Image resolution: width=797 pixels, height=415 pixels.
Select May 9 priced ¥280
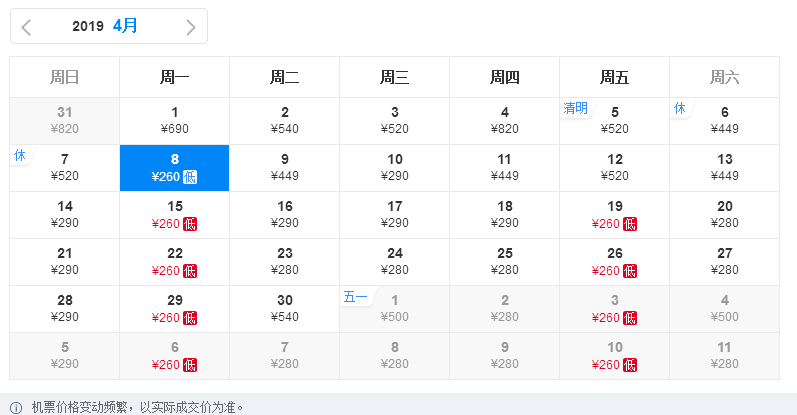click(x=504, y=356)
